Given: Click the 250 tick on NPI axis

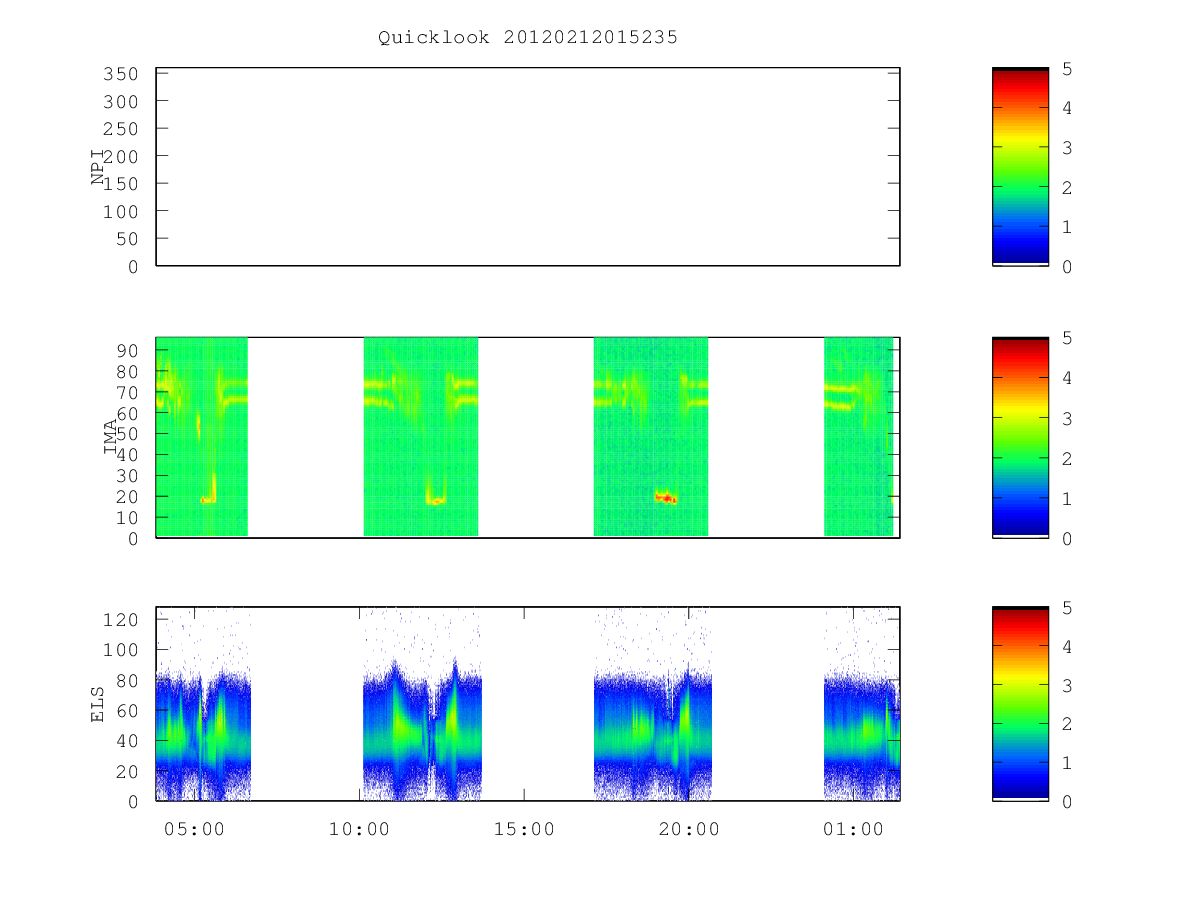Looking at the screenshot, I should coord(120,129).
